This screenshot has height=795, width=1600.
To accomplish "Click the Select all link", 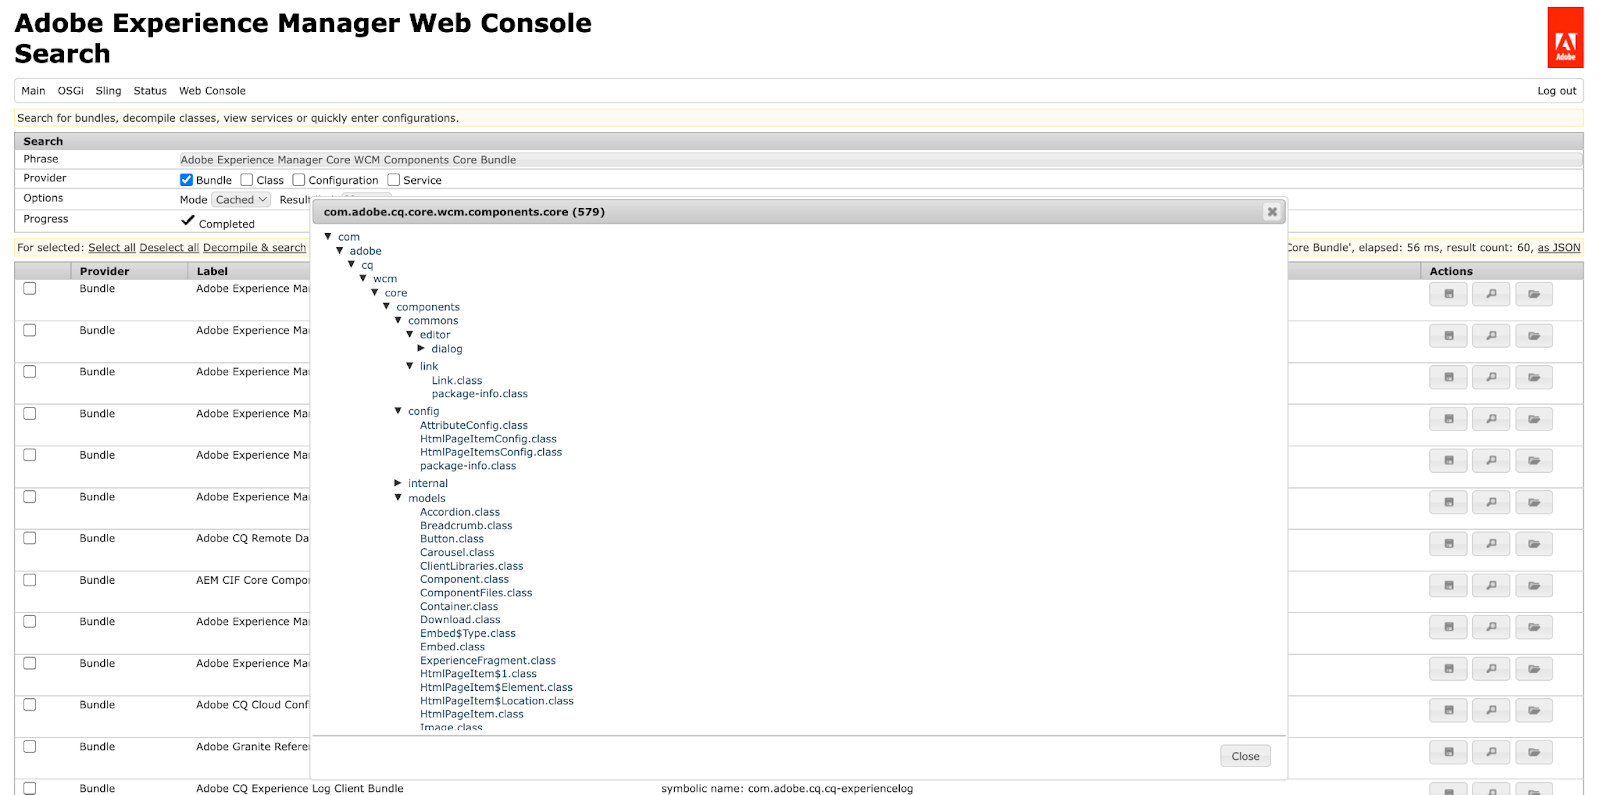I will coord(112,248).
